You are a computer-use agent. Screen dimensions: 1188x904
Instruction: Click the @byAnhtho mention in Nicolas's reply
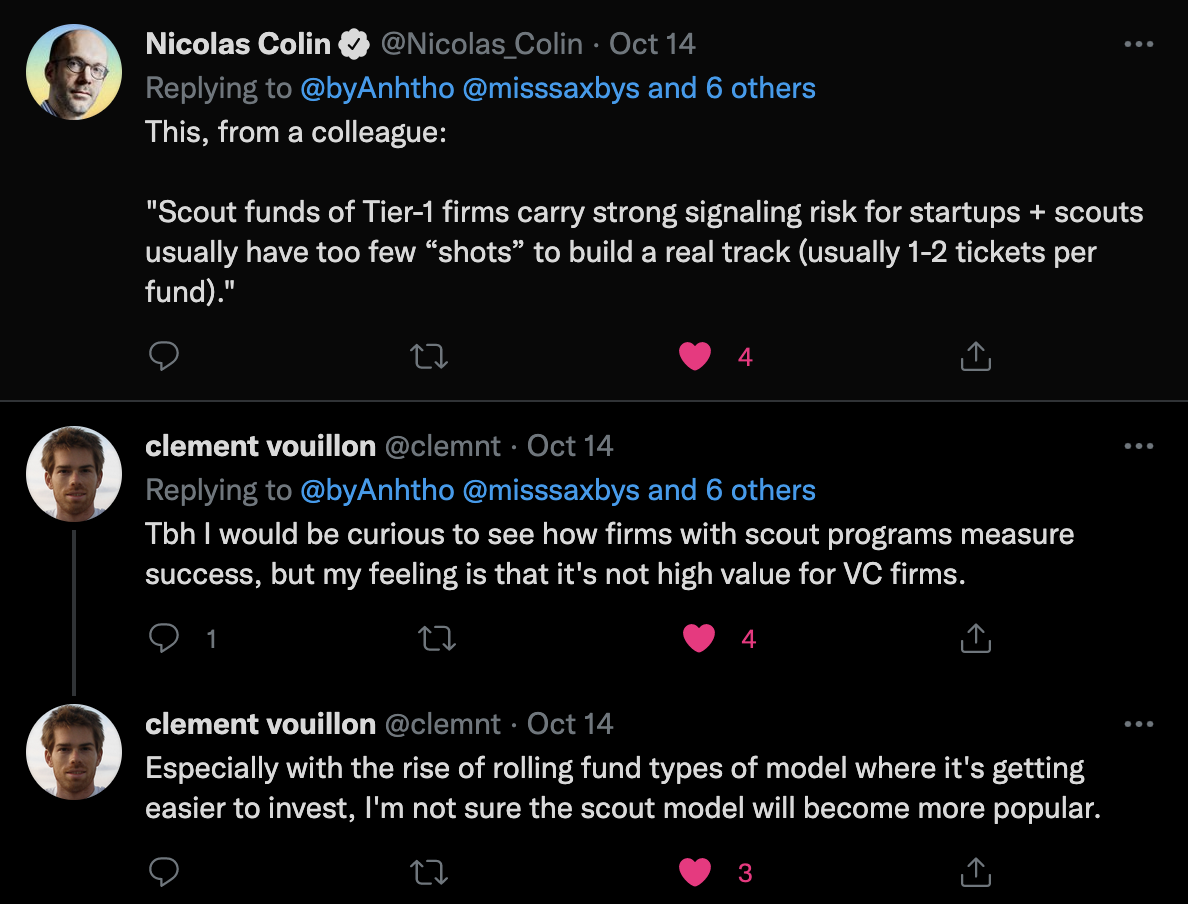377,88
